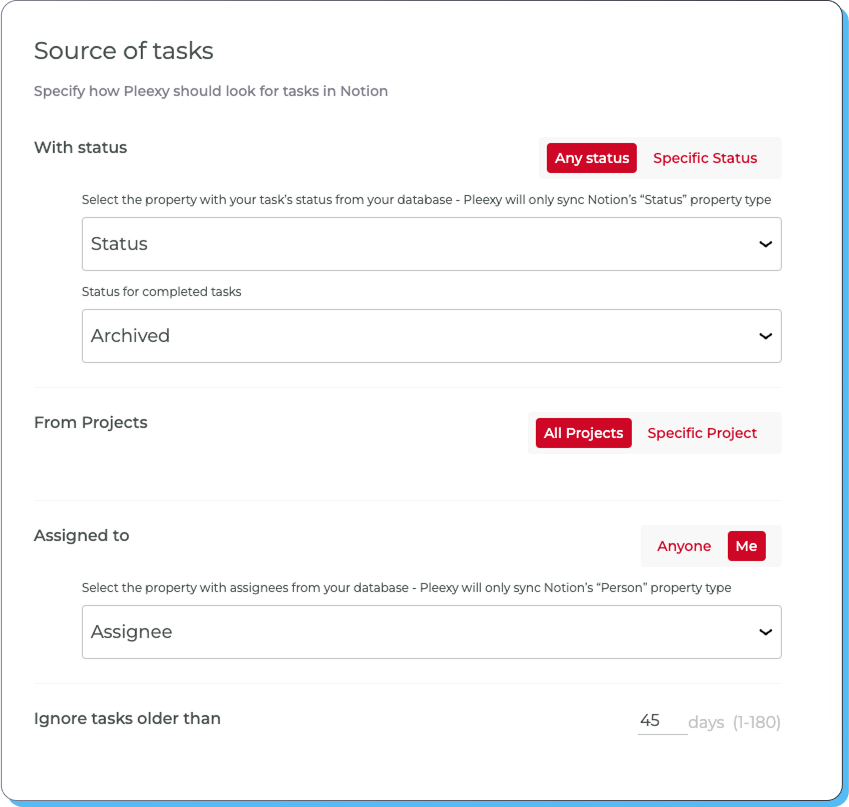
Task: Click the Ignore tasks older than label
Action: pyautogui.click(x=127, y=719)
